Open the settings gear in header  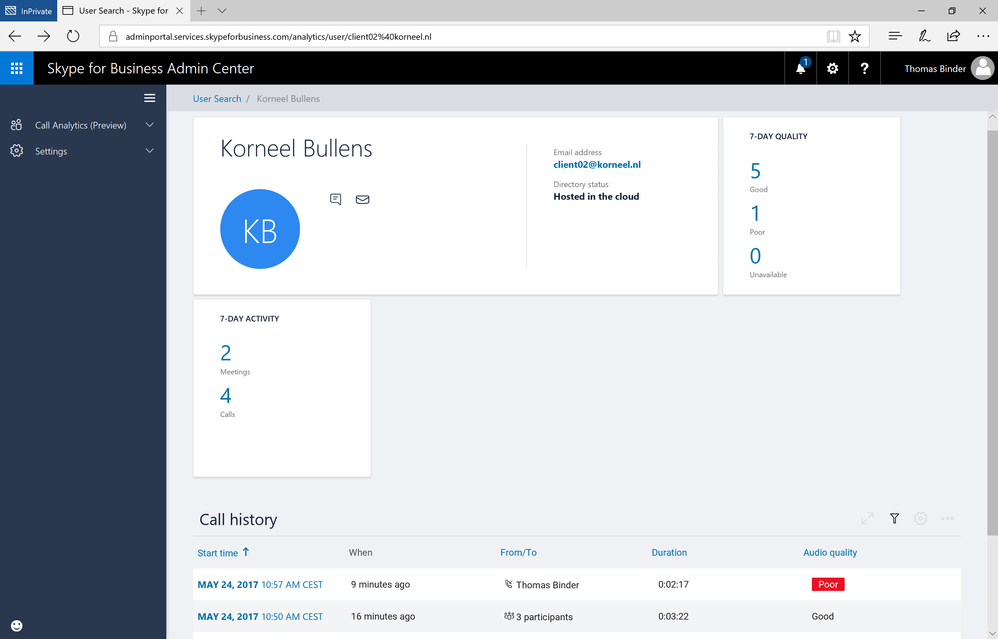pos(833,68)
